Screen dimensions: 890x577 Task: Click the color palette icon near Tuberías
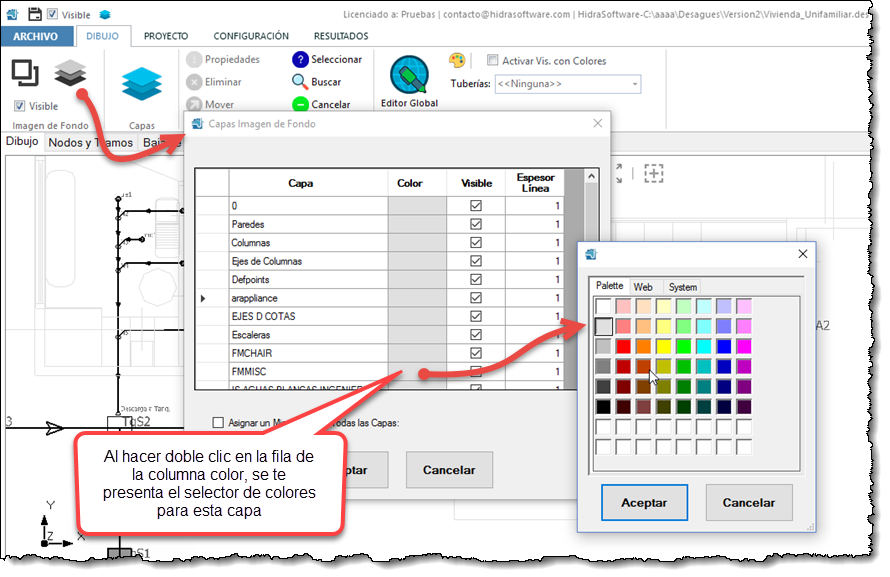coord(457,61)
